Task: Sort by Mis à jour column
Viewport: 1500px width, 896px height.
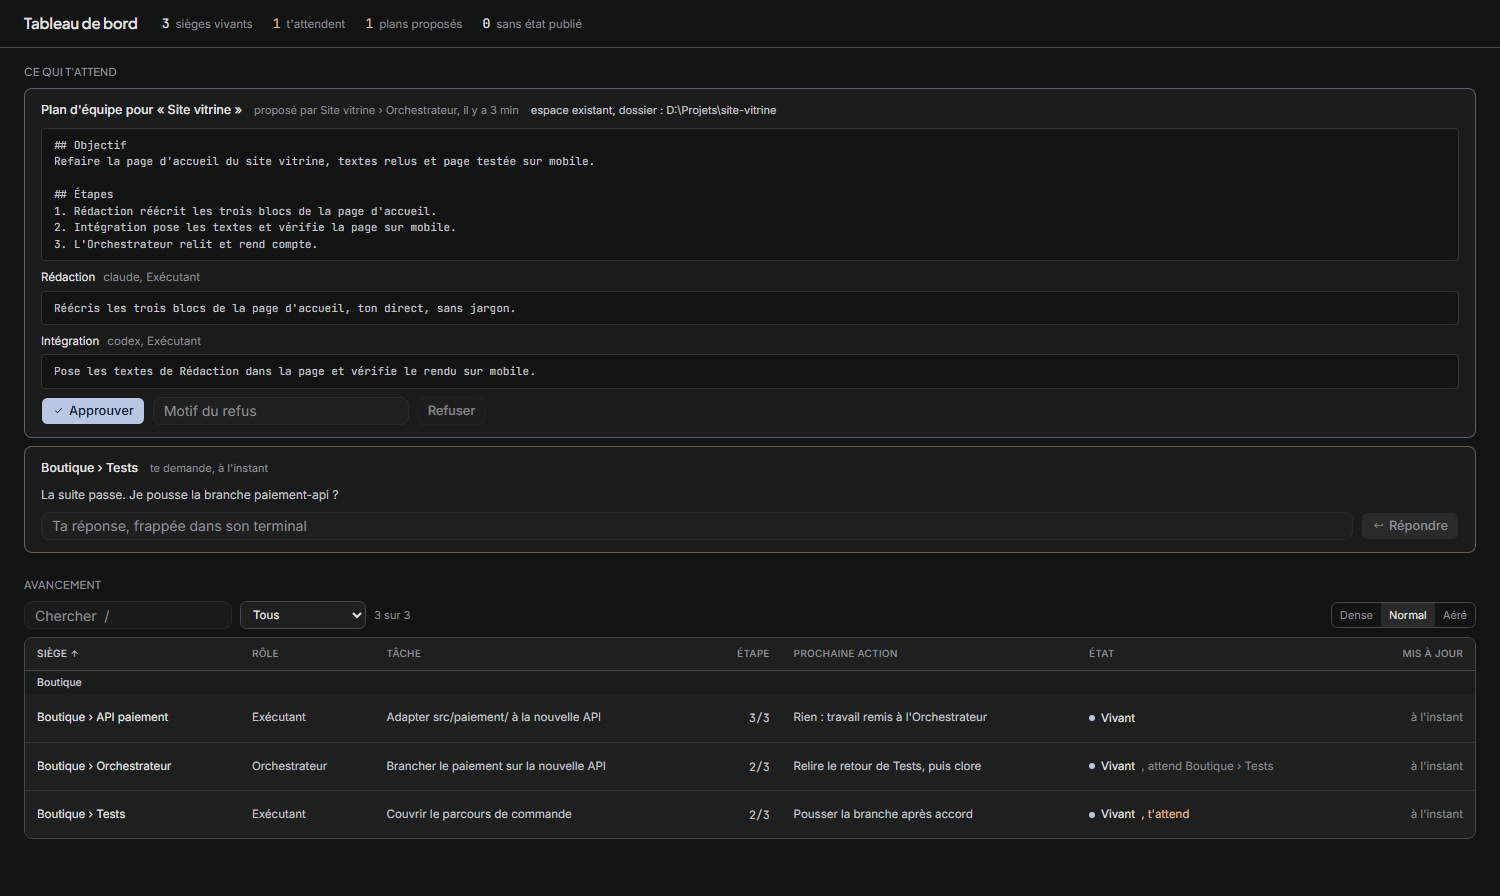Action: (1432, 653)
